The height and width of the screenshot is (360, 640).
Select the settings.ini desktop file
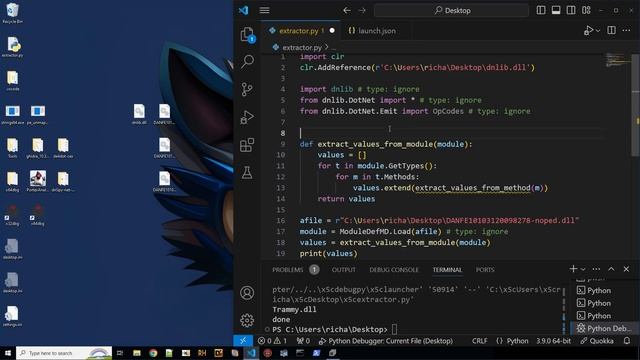[x=12, y=316]
